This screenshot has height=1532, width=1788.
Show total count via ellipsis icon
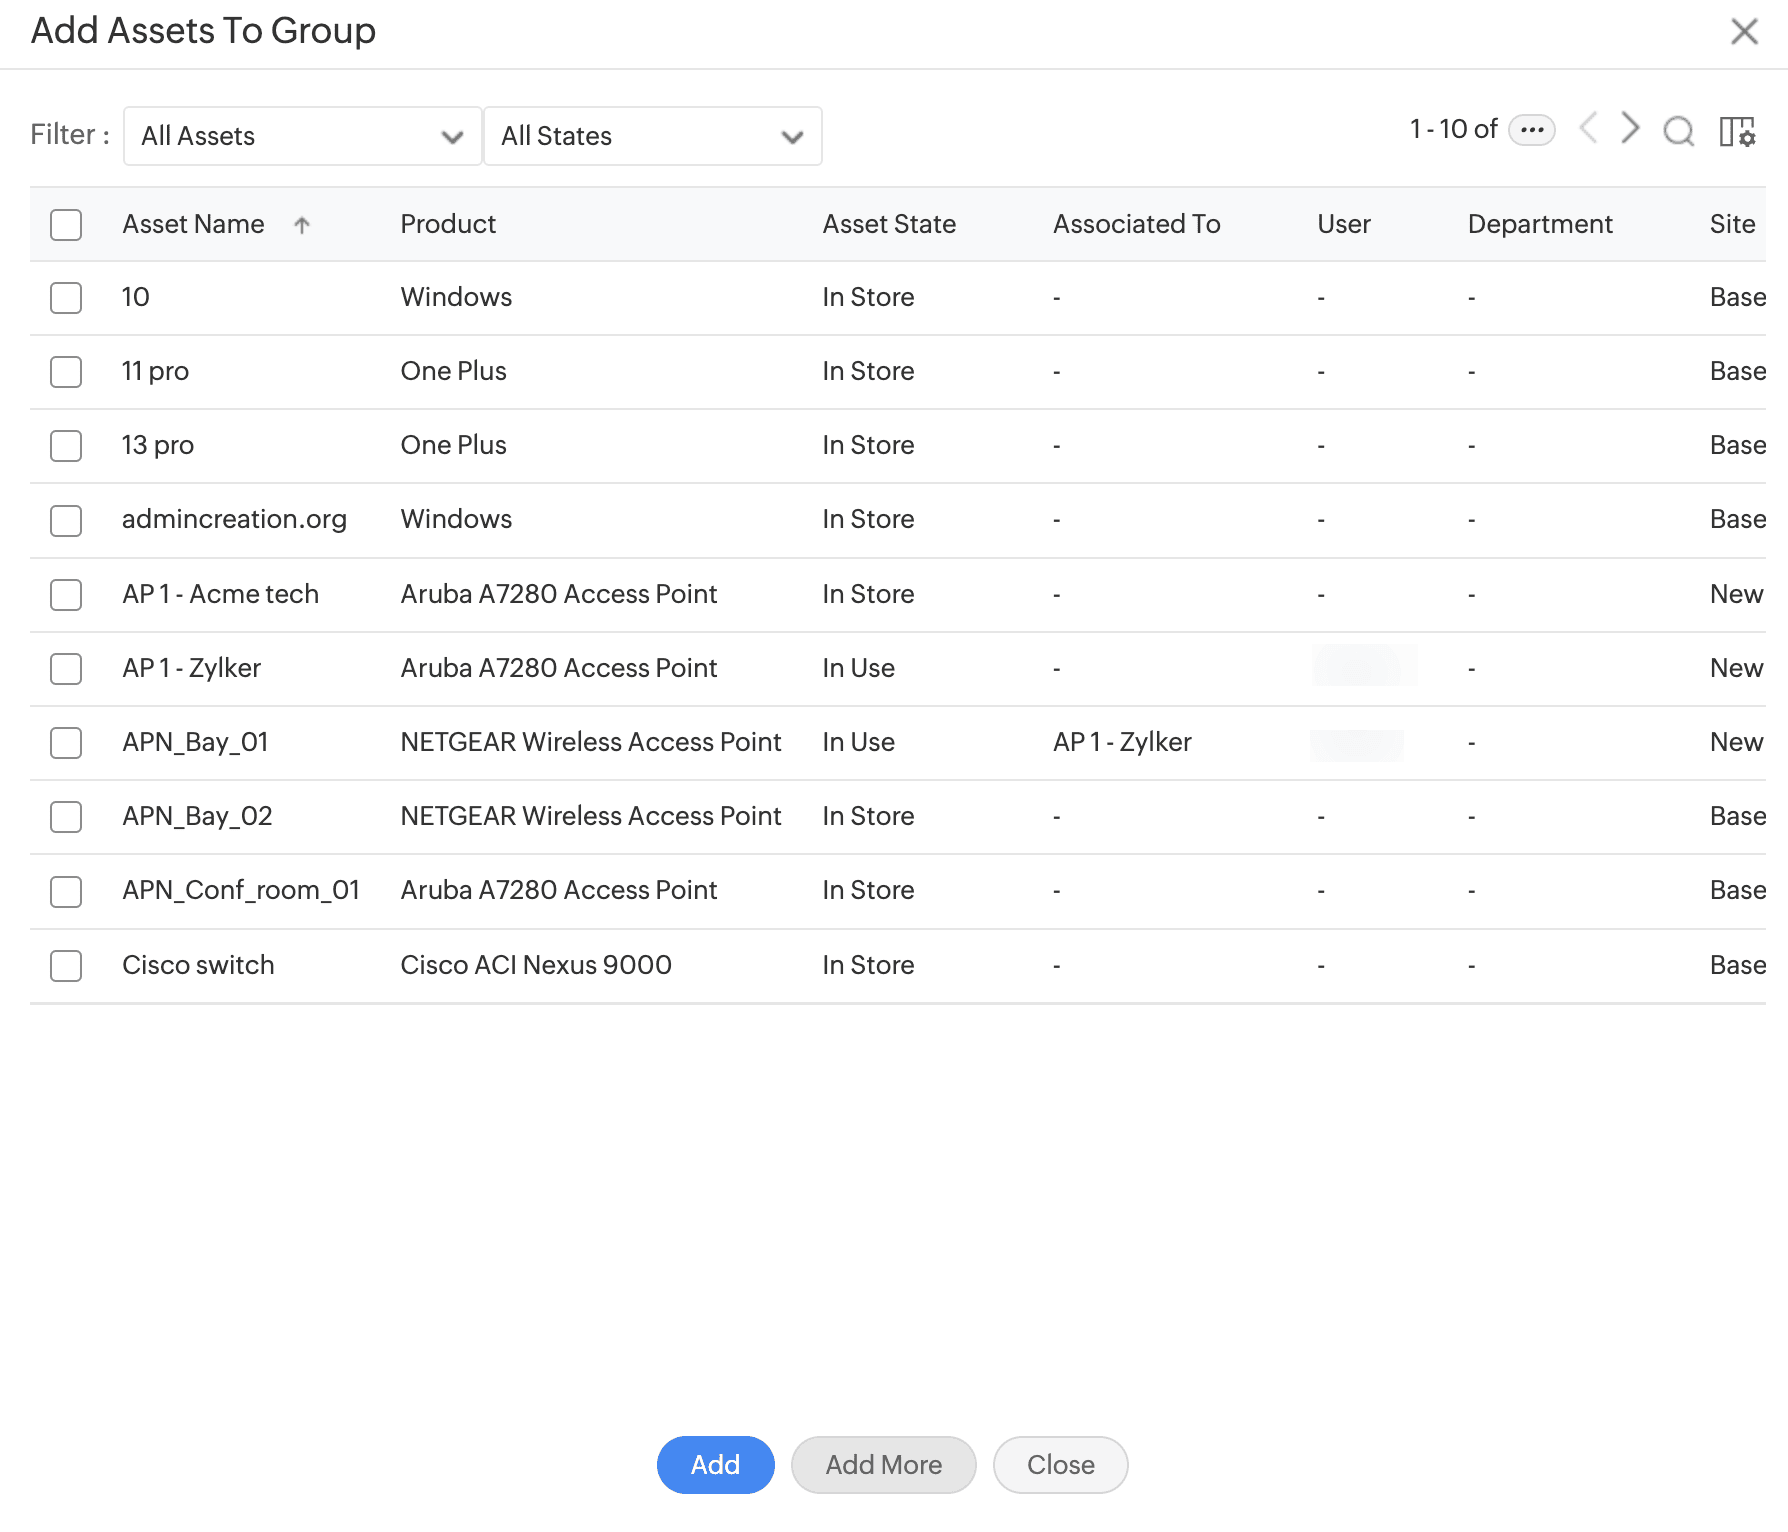(1531, 130)
